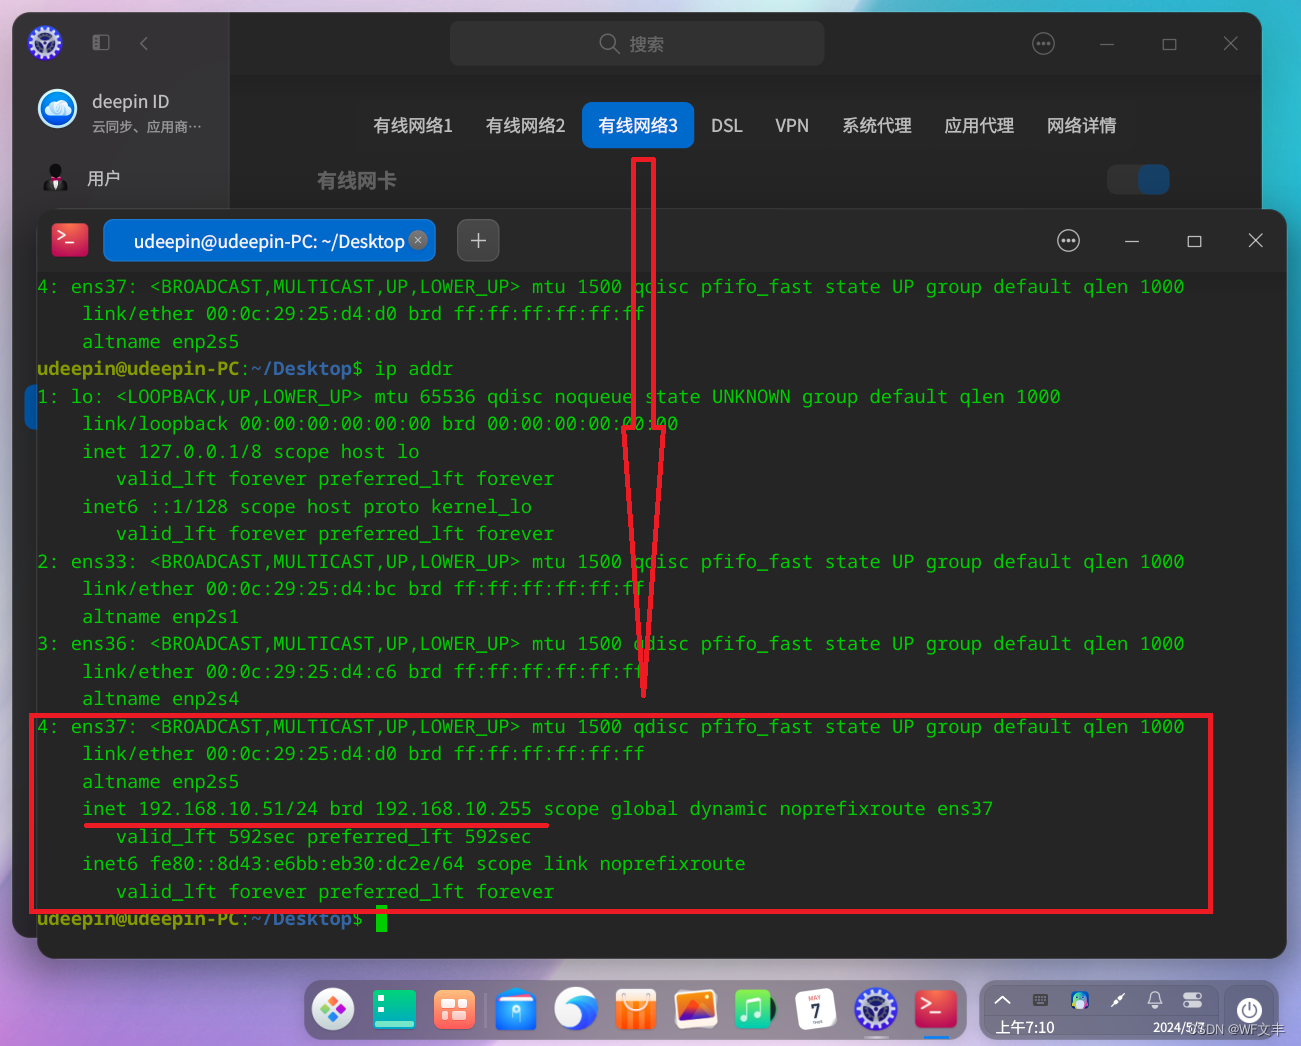
Task: Click the notification bell in the system tray
Action: (x=1155, y=999)
